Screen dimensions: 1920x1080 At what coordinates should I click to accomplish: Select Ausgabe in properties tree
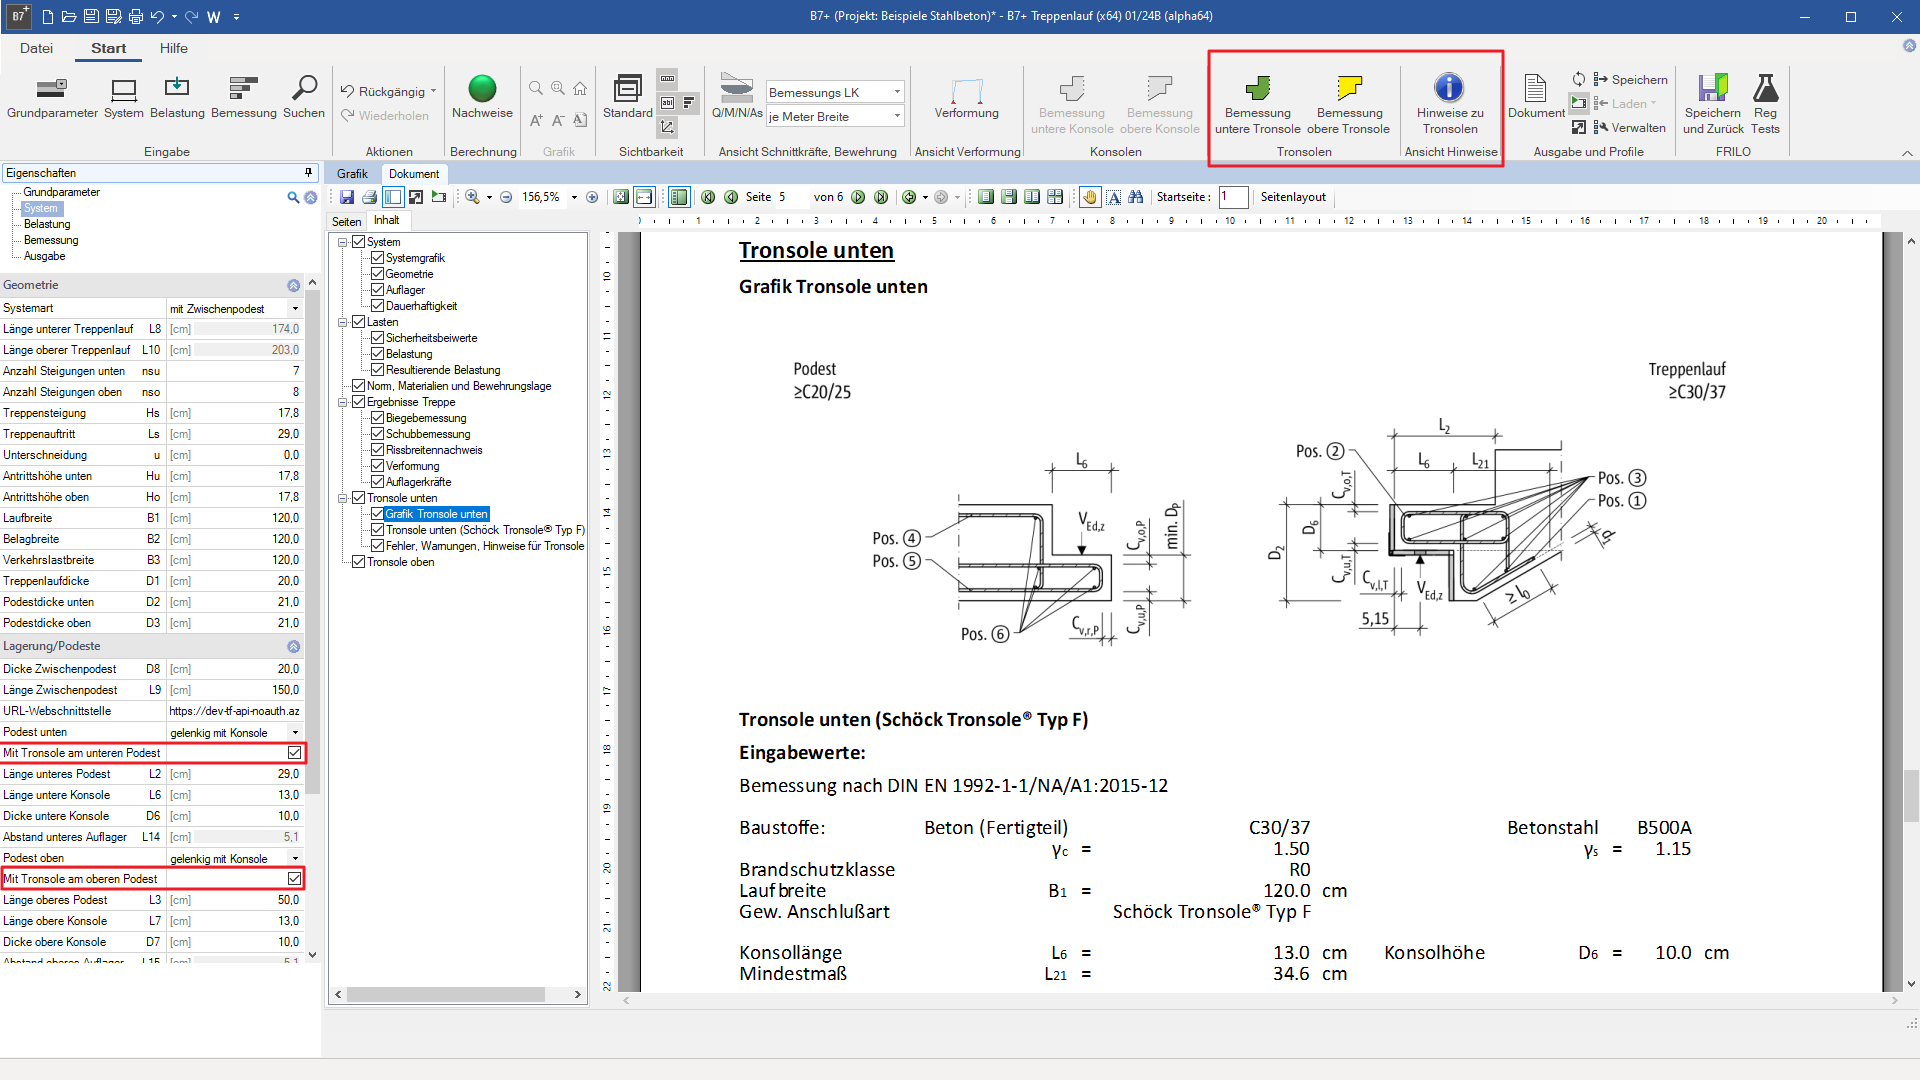(45, 257)
